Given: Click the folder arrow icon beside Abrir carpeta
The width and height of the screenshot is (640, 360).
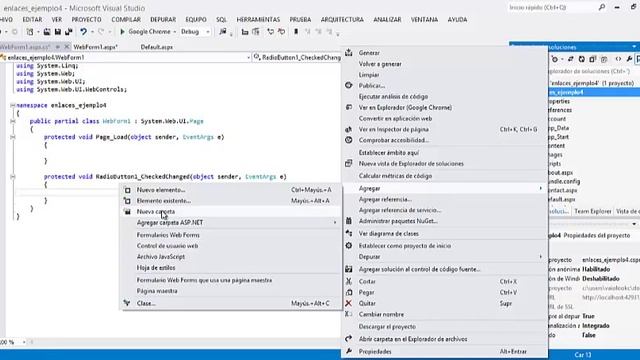Looking at the screenshot, I should tap(349, 339).
